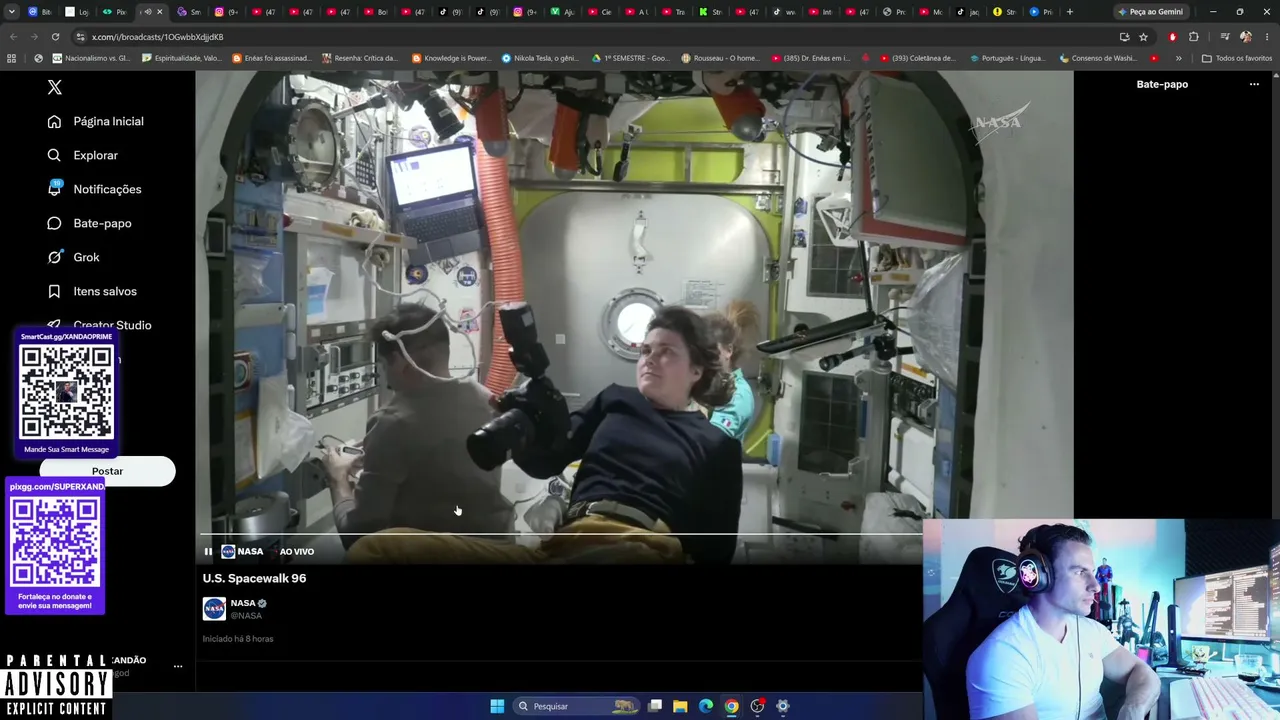
Task: Click the browser address bar
Action: click(x=600, y=37)
